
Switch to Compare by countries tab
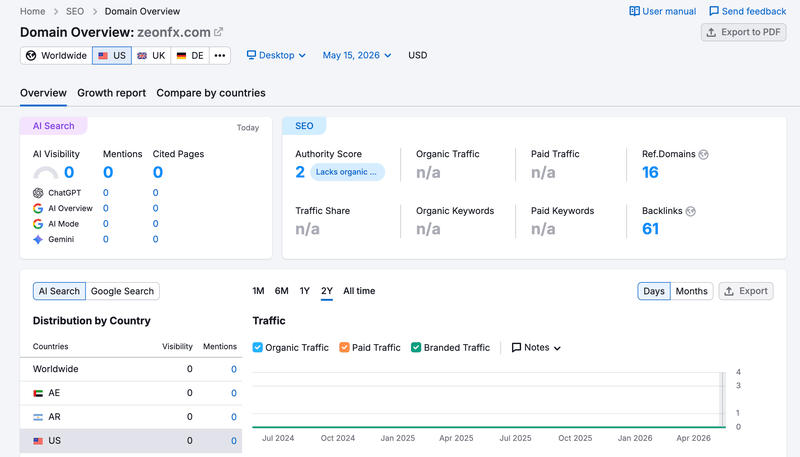click(x=211, y=93)
